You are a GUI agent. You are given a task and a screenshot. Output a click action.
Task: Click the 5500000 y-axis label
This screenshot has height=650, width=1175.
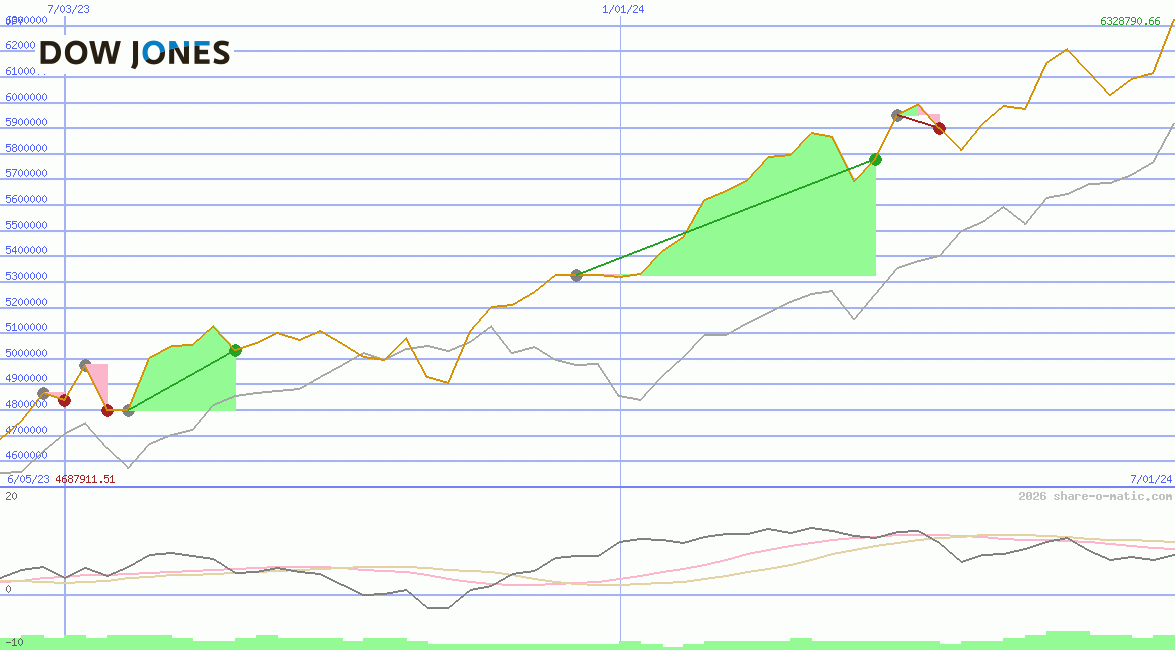coord(26,225)
